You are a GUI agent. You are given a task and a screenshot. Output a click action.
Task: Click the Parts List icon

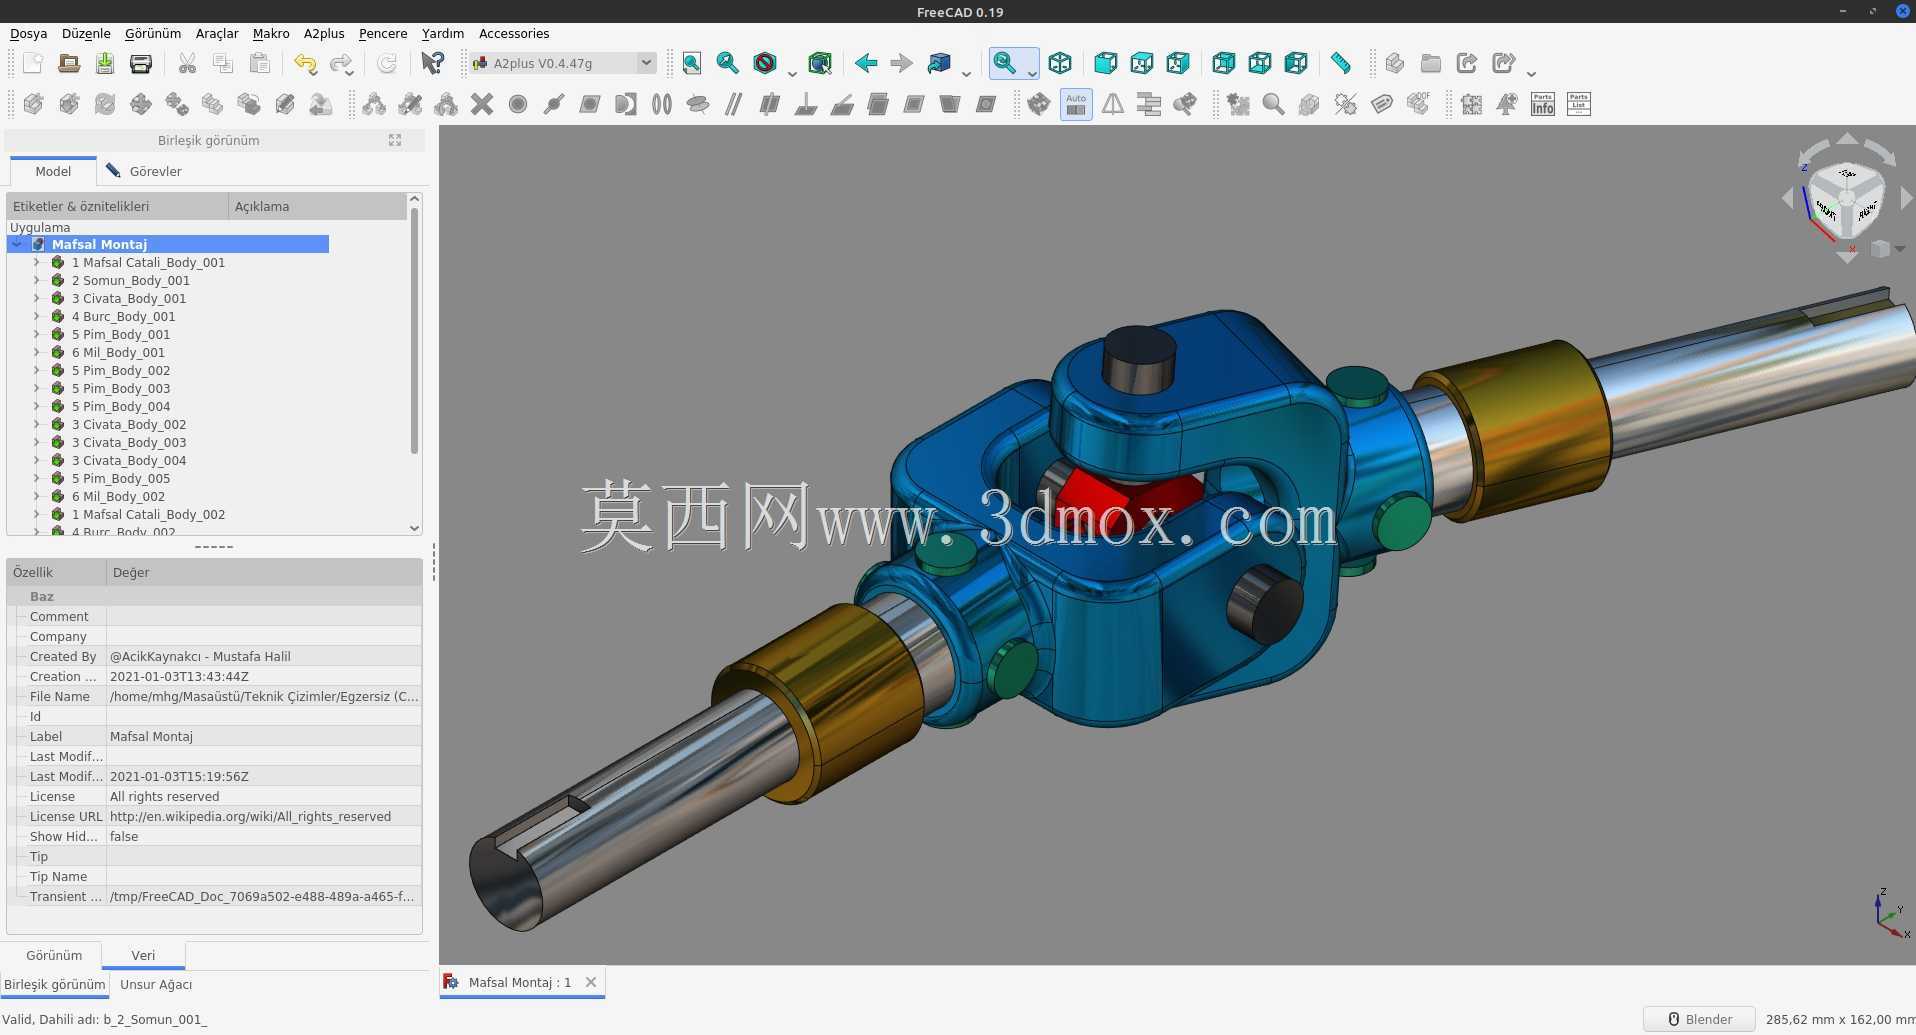(x=1579, y=104)
